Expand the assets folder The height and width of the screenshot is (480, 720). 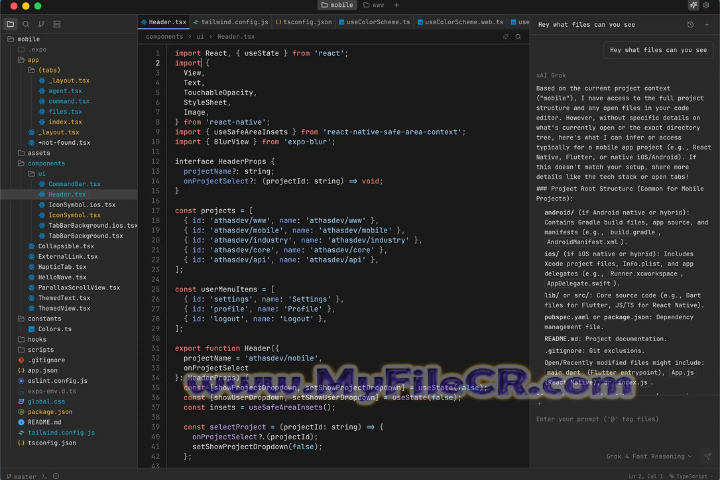click(34, 153)
